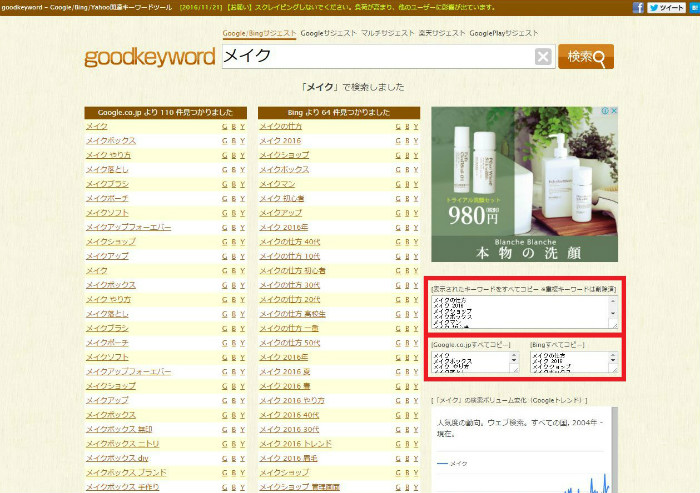
Task: Click G link in メイクの仕方 高校生 row
Action: pyautogui.click(x=398, y=314)
